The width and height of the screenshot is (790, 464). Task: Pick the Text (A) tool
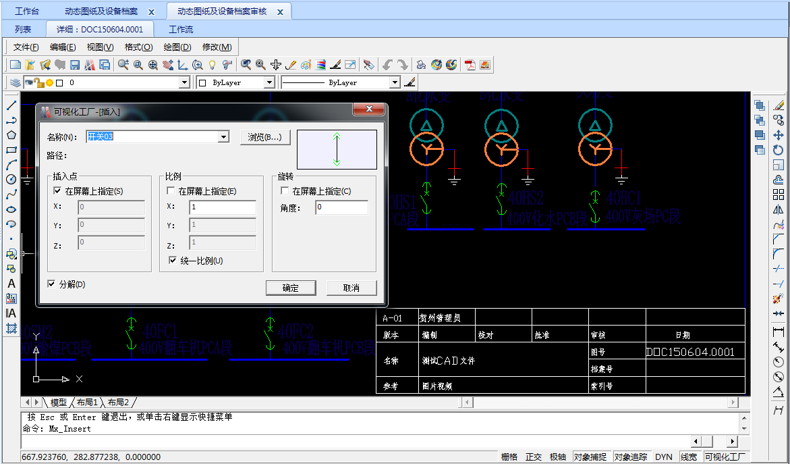point(11,284)
